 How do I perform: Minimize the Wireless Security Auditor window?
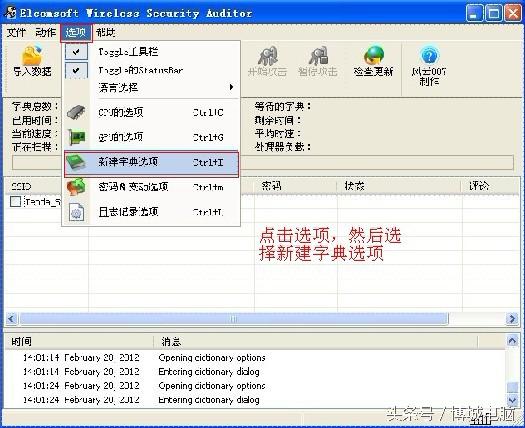pos(474,13)
